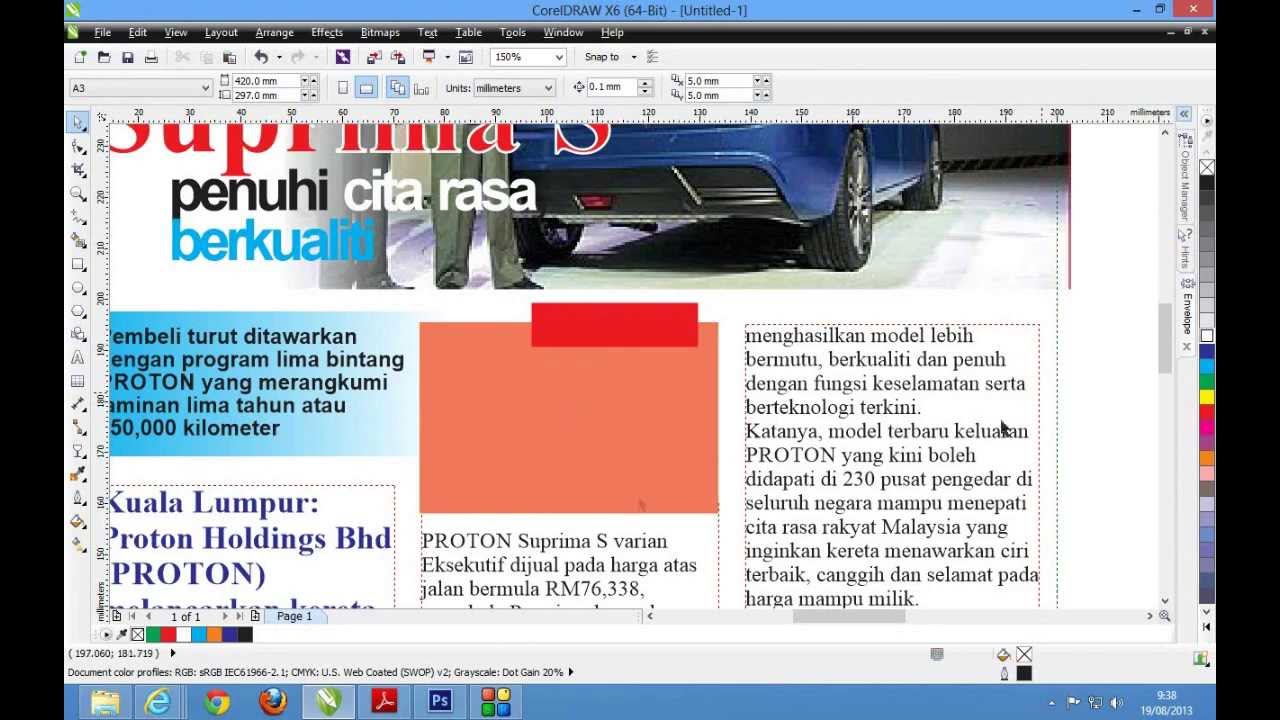
Task: Select the Smart Fill tool
Action: click(x=78, y=241)
